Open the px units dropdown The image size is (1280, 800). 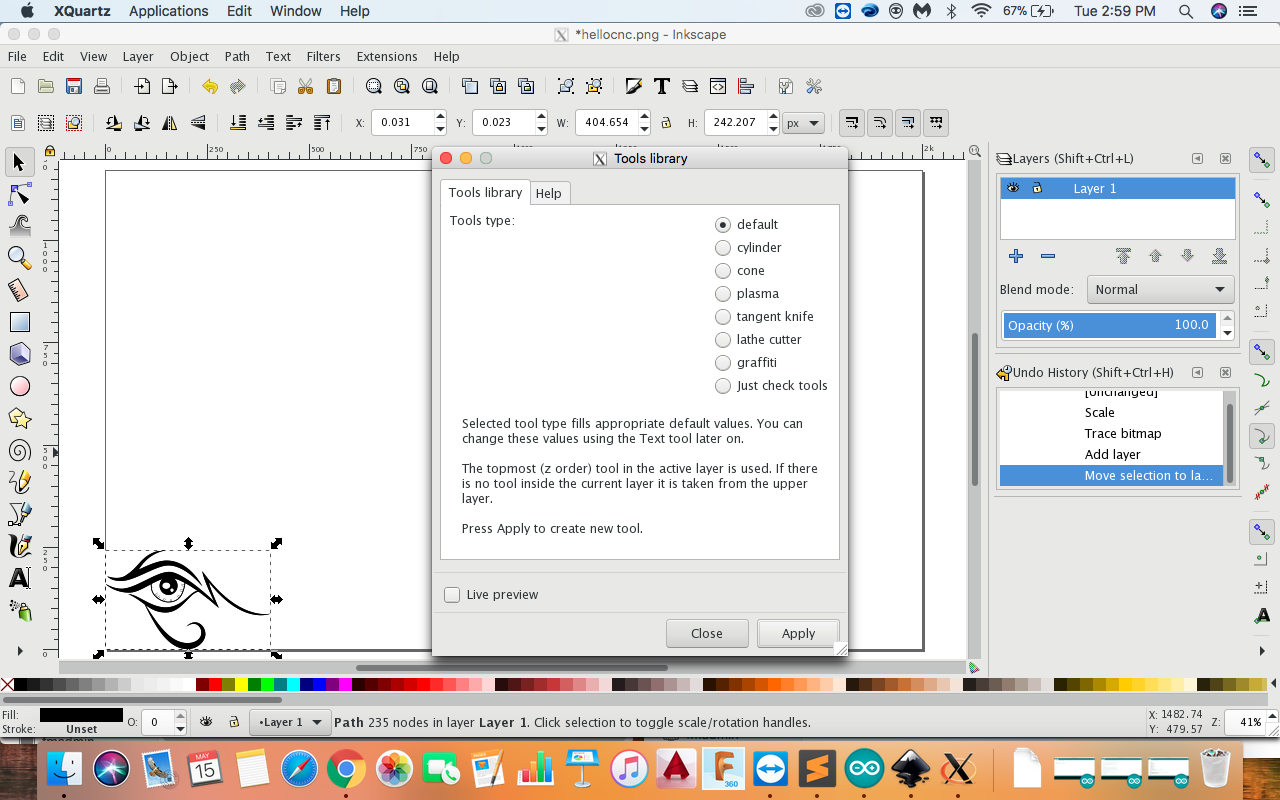click(x=804, y=123)
